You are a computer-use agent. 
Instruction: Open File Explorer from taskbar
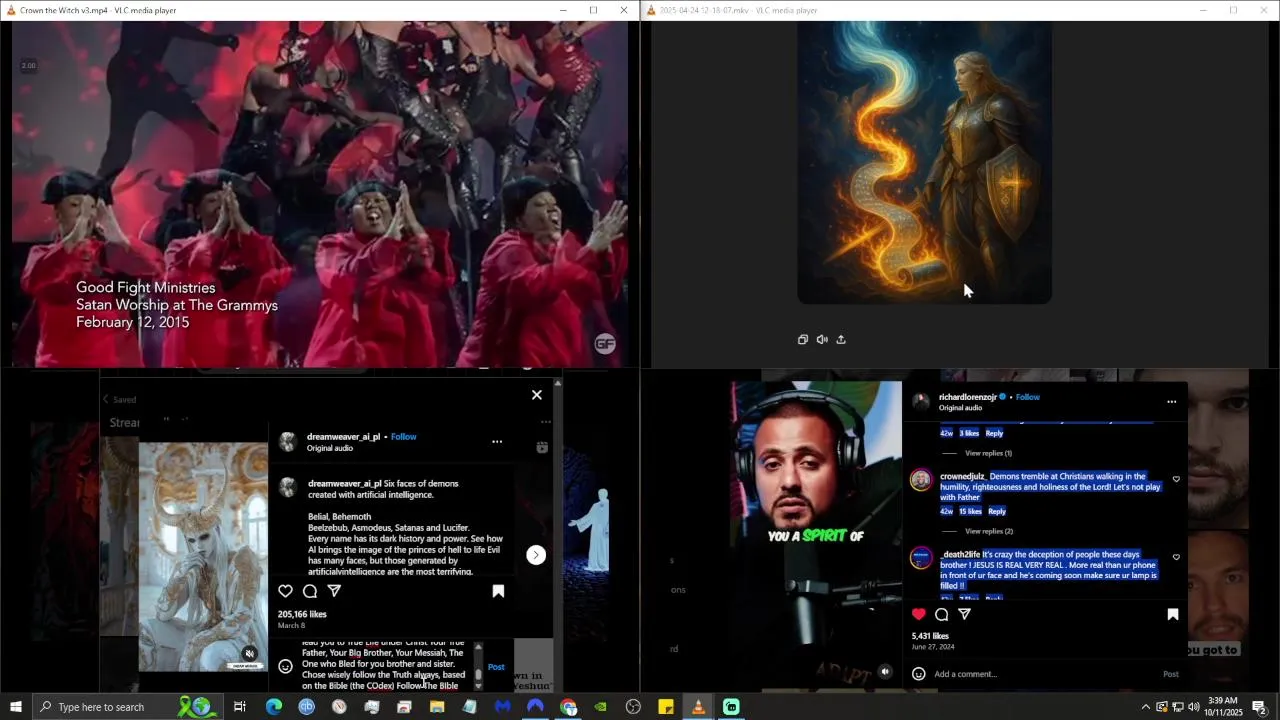(437, 707)
